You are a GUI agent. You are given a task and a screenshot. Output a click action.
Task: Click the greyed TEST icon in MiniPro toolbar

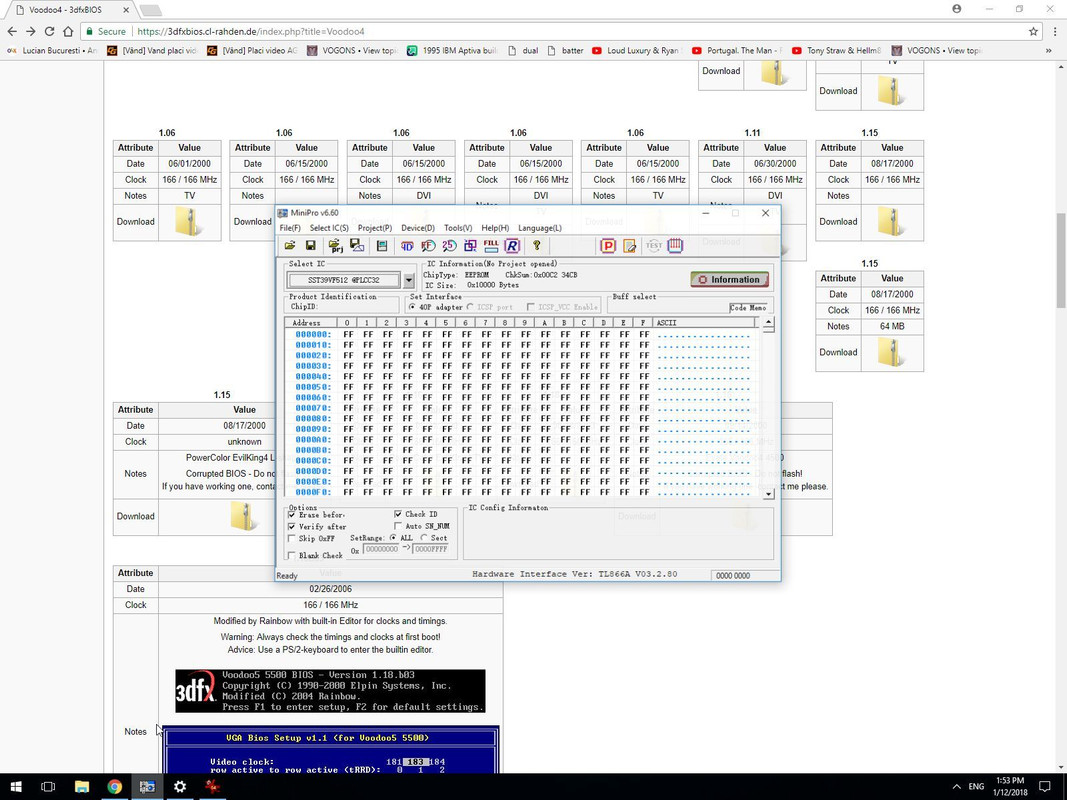click(x=653, y=246)
